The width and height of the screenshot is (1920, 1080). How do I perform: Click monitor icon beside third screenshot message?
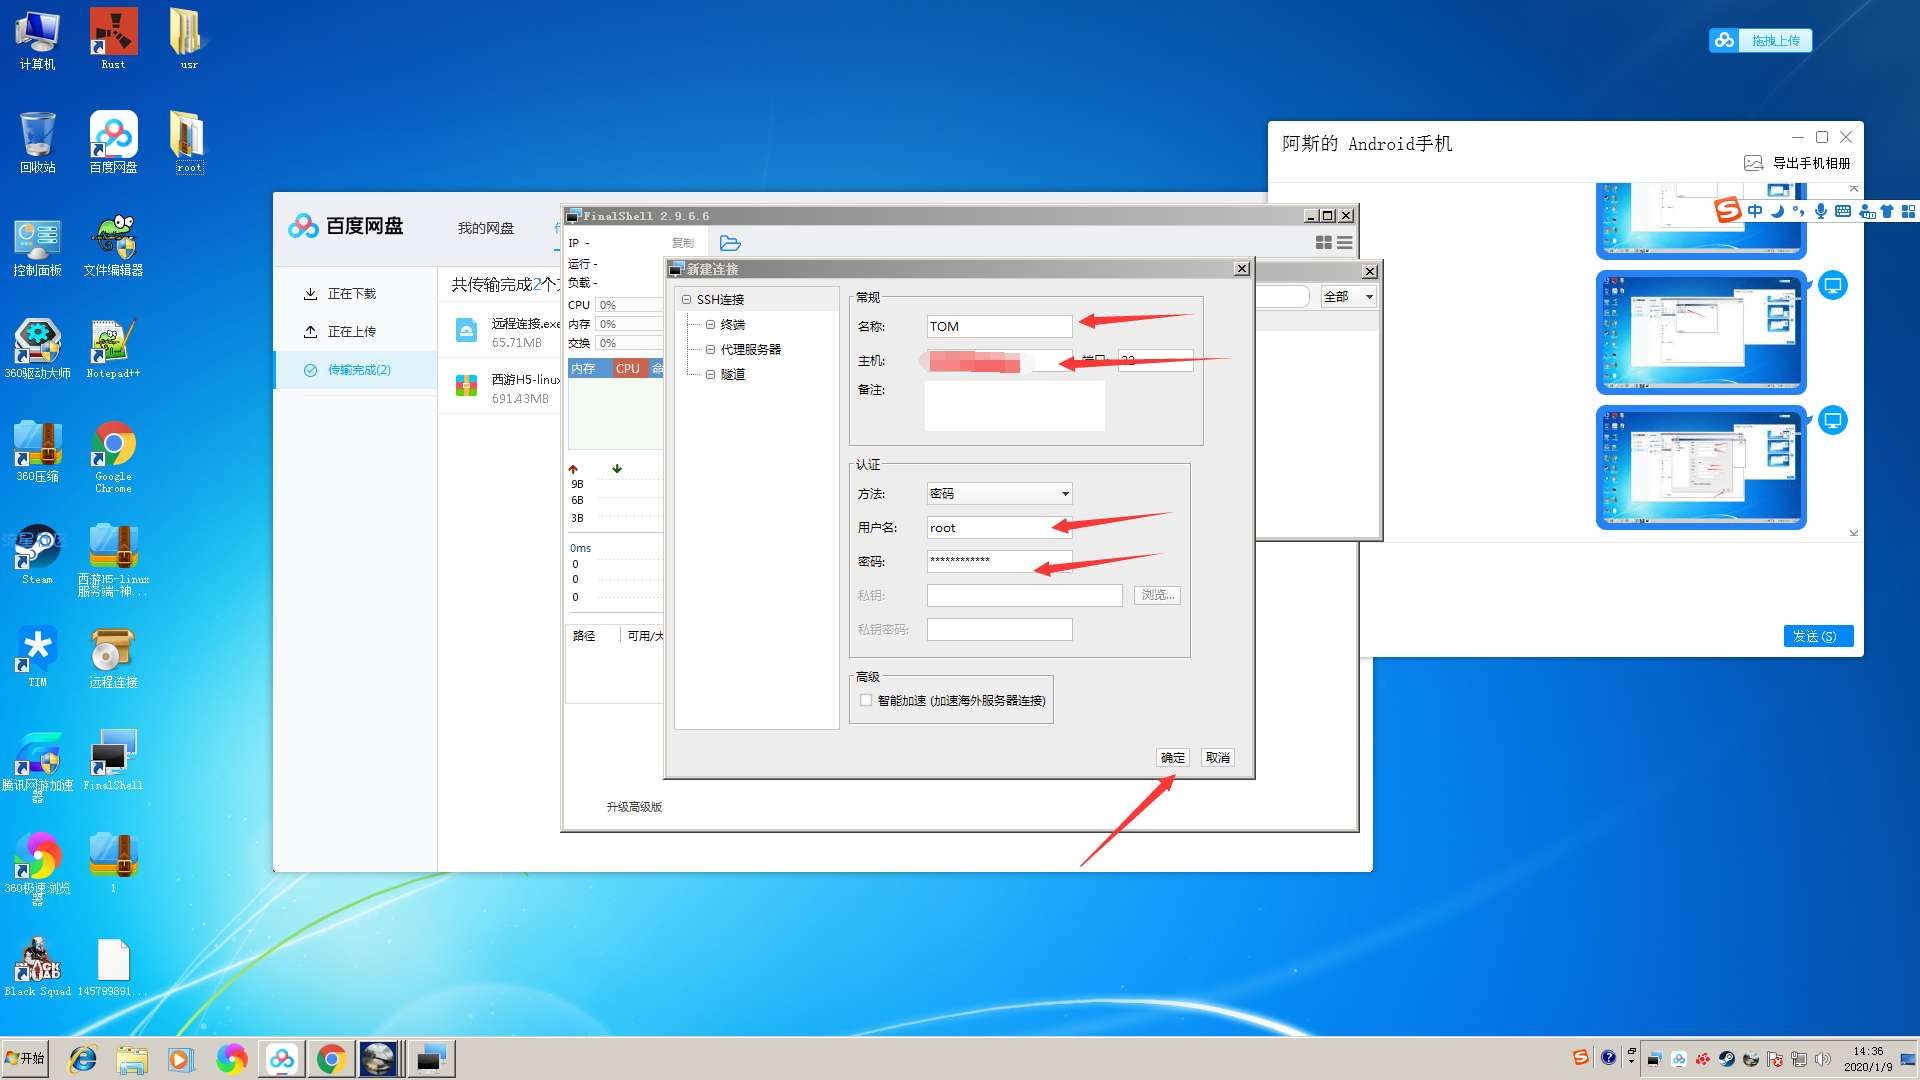1832,421
